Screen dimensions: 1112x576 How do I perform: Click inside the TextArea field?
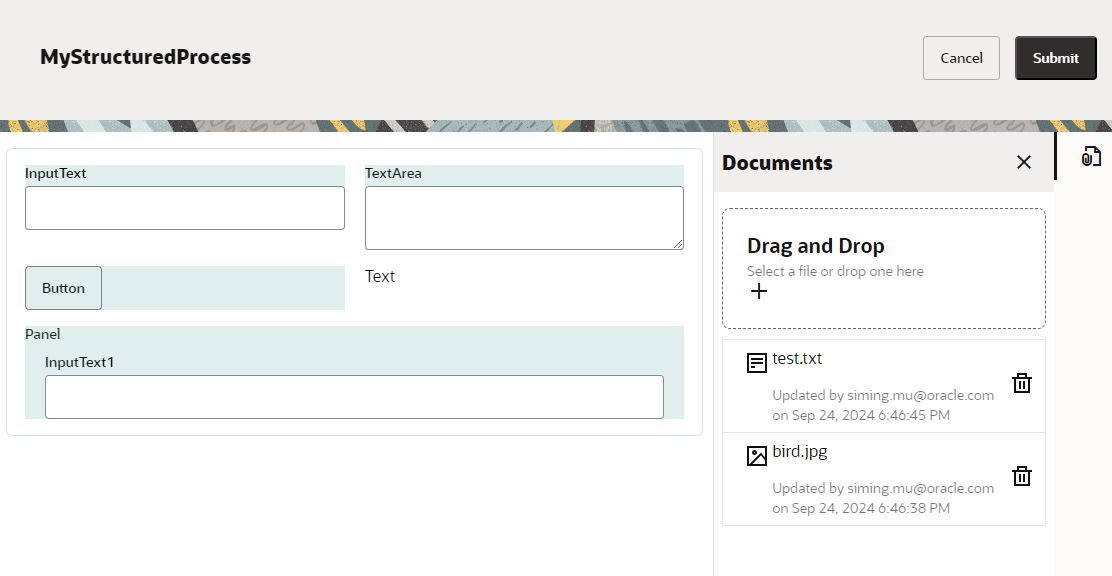click(523, 218)
